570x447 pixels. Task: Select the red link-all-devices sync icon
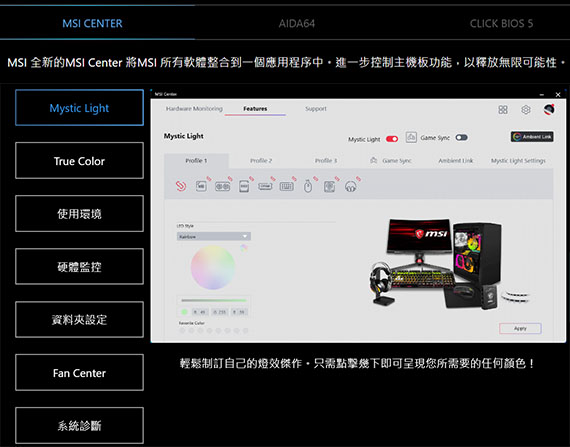click(181, 186)
